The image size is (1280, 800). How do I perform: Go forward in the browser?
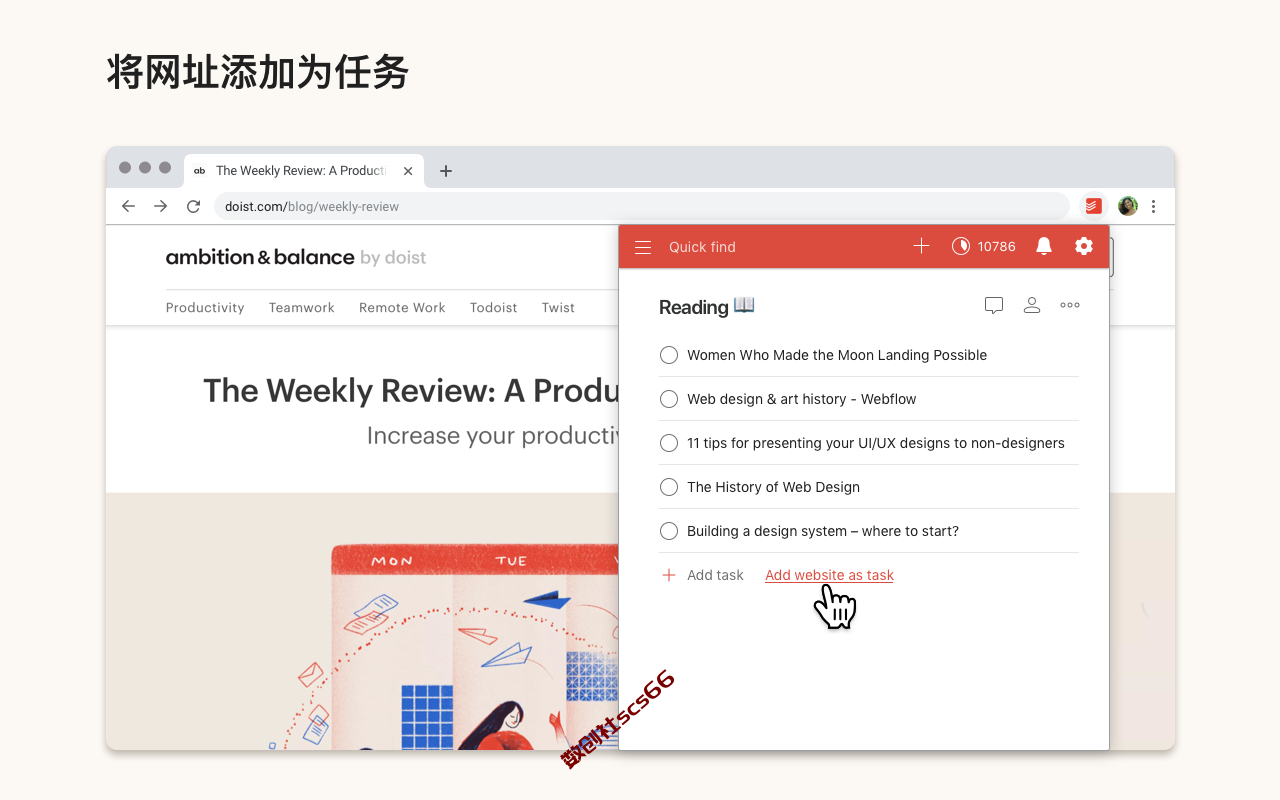[160, 206]
